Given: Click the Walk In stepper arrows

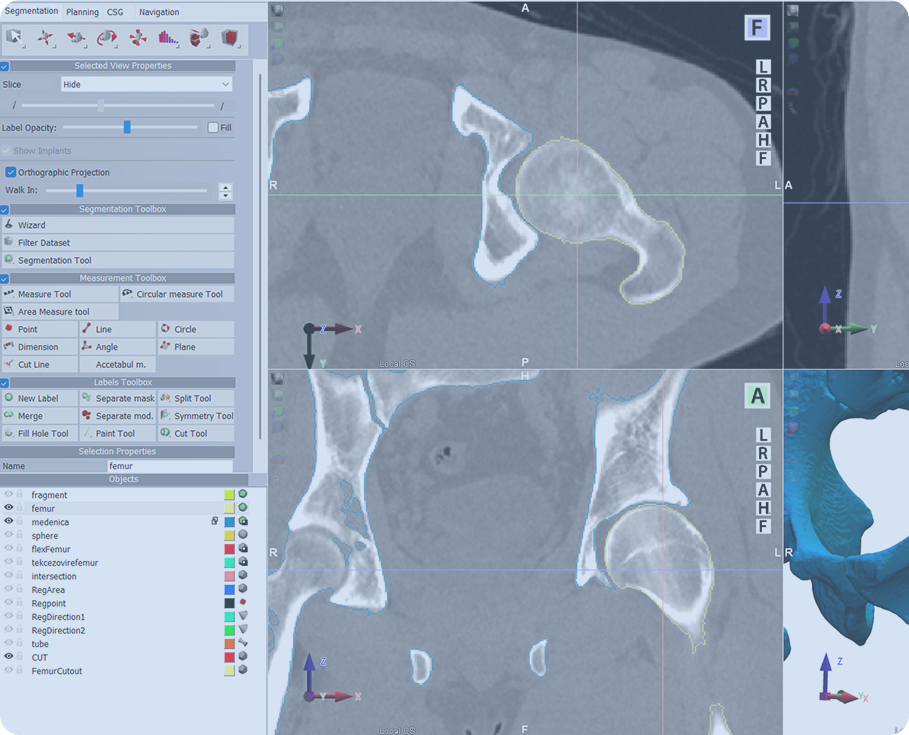Looking at the screenshot, I should (226, 191).
